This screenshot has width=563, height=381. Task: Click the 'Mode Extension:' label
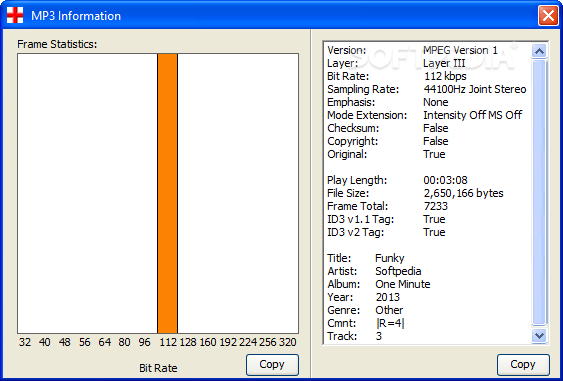[367, 115]
